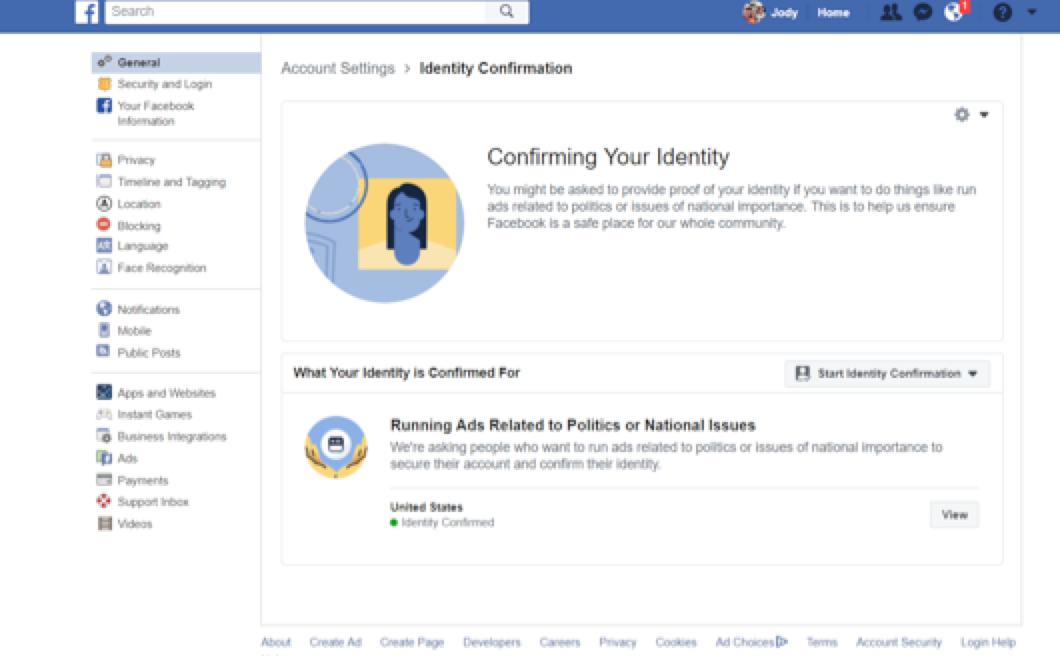Click the Face Recognition icon
Image resolution: width=1060 pixels, height=656 pixels.
pos(104,267)
